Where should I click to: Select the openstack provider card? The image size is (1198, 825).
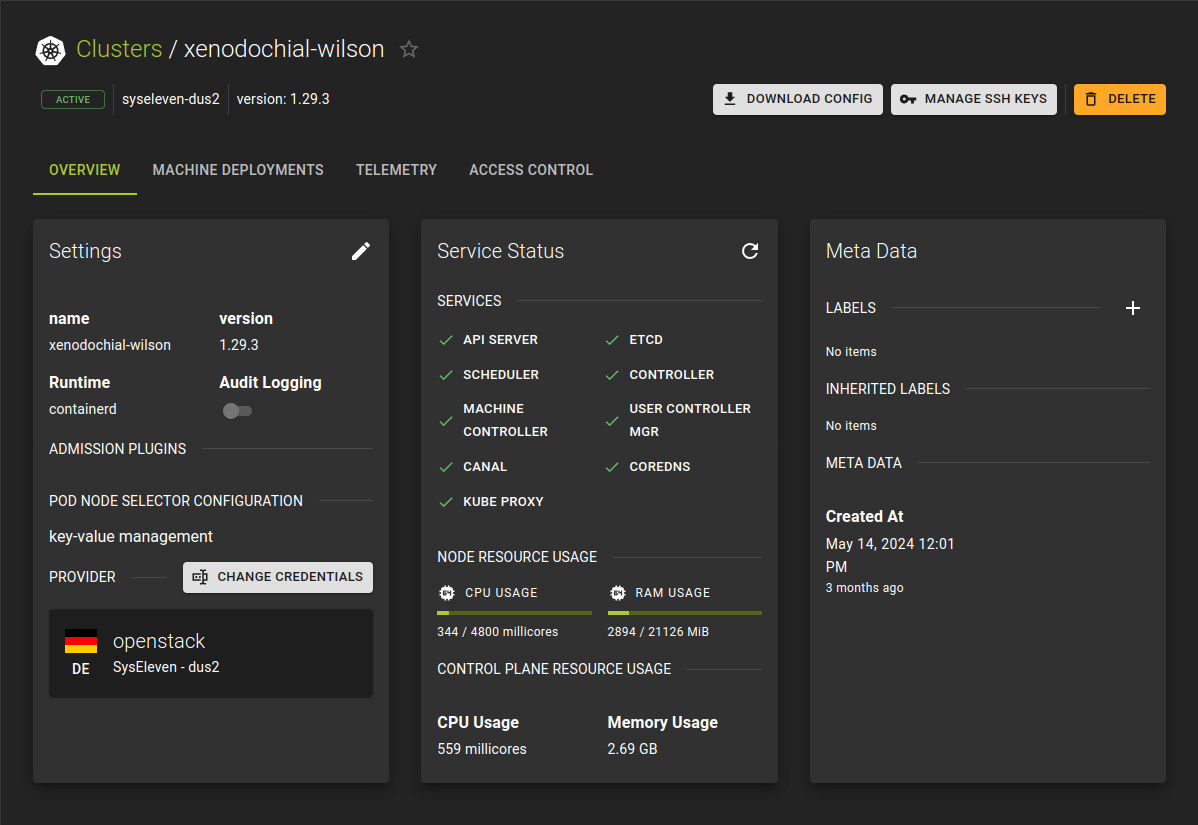click(211, 653)
